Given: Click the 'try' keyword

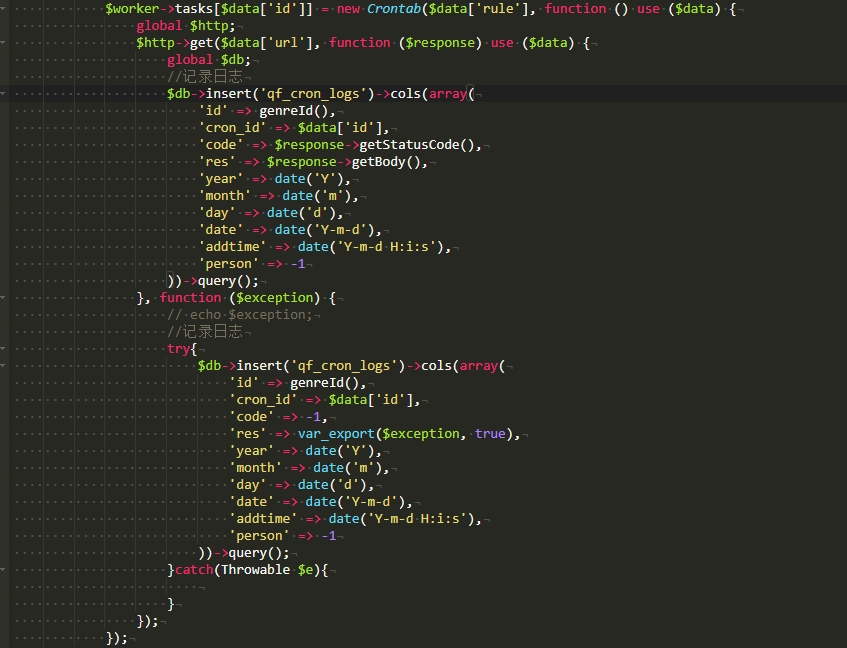Looking at the screenshot, I should [x=178, y=349].
